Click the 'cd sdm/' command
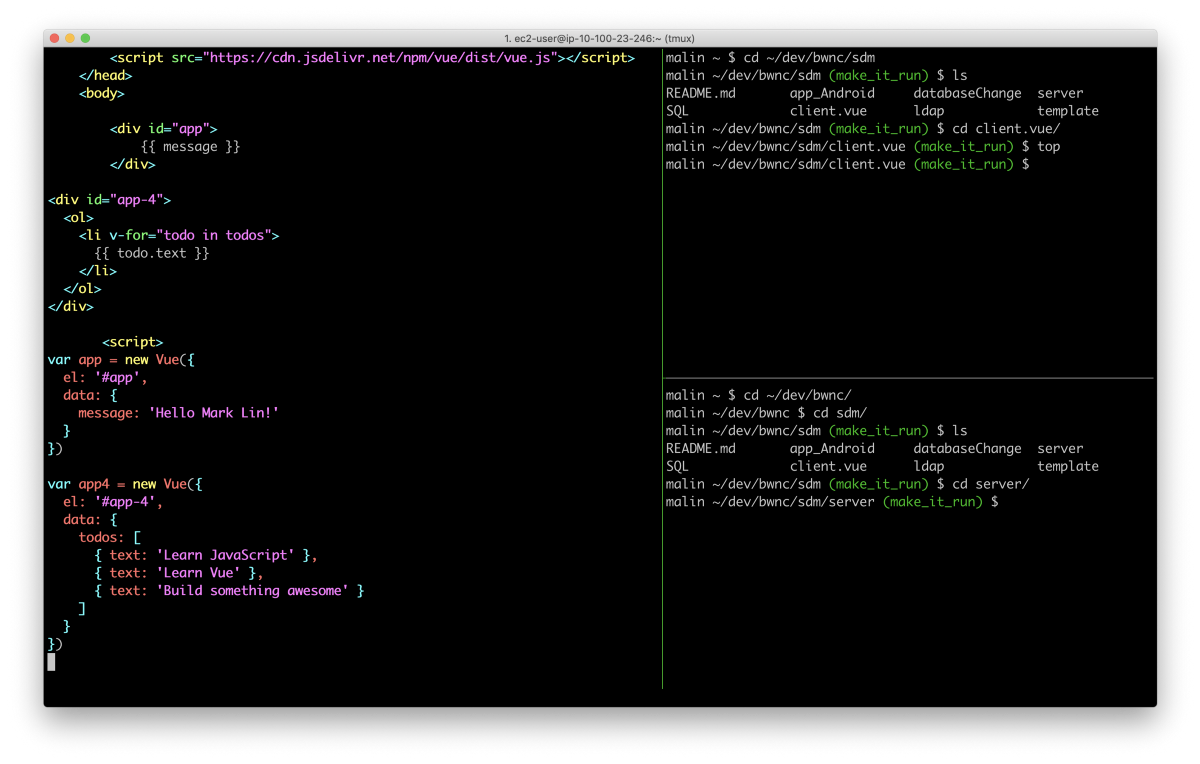The height and width of the screenshot is (764, 1200). pos(840,413)
